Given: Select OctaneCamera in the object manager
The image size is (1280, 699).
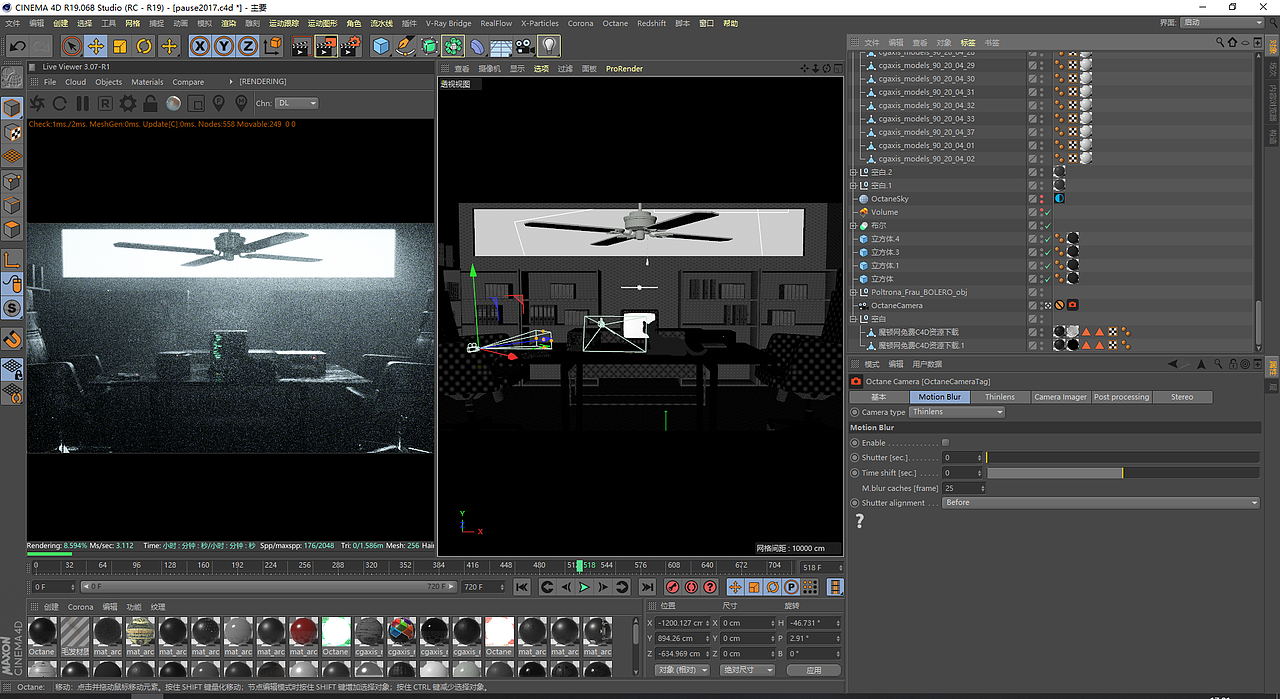Looking at the screenshot, I should (896, 305).
